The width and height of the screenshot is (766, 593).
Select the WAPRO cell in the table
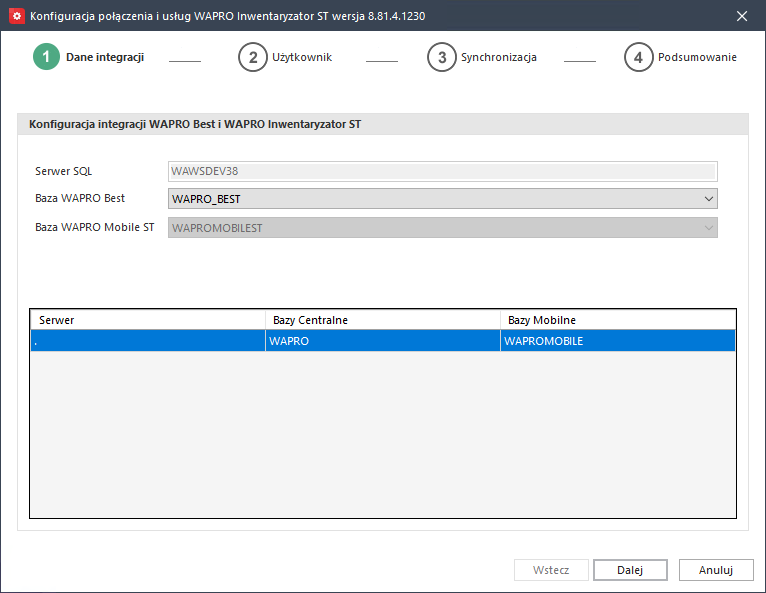(383, 341)
